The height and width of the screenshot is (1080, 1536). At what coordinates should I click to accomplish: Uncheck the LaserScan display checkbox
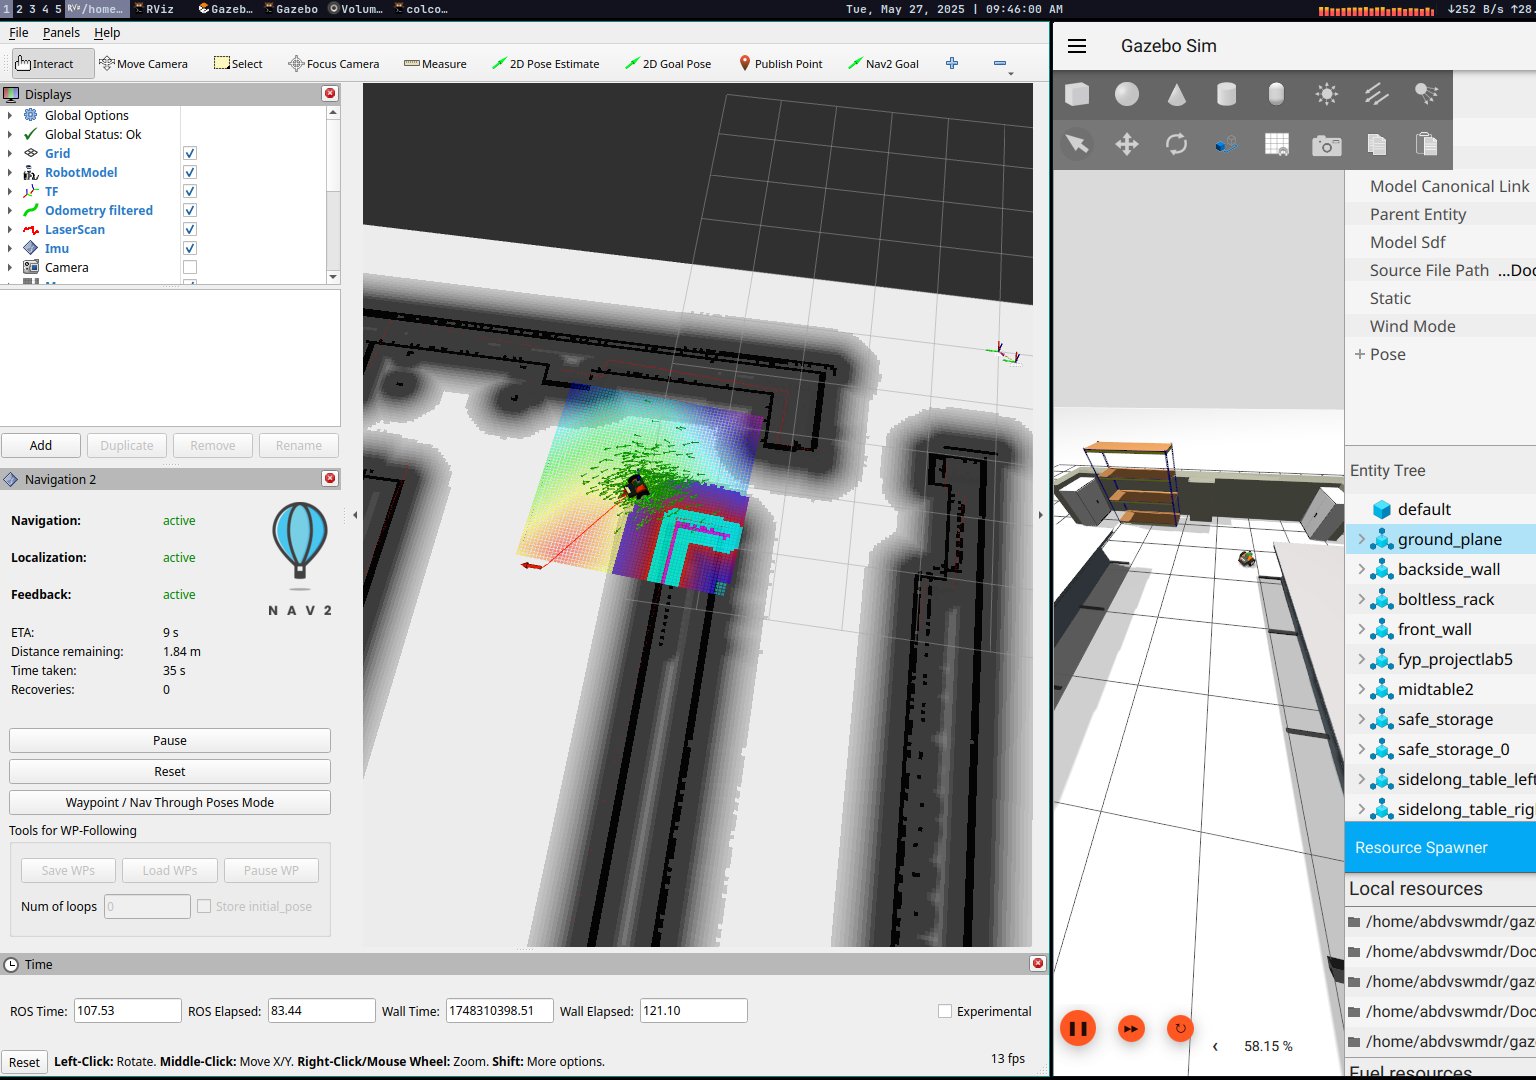click(190, 230)
